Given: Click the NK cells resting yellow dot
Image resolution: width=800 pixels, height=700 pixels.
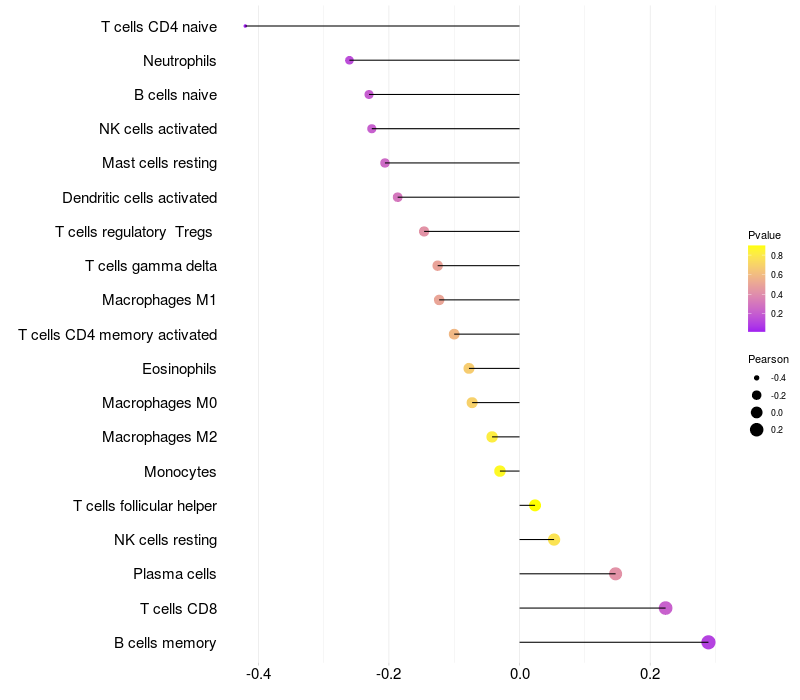Looking at the screenshot, I should click(554, 540).
